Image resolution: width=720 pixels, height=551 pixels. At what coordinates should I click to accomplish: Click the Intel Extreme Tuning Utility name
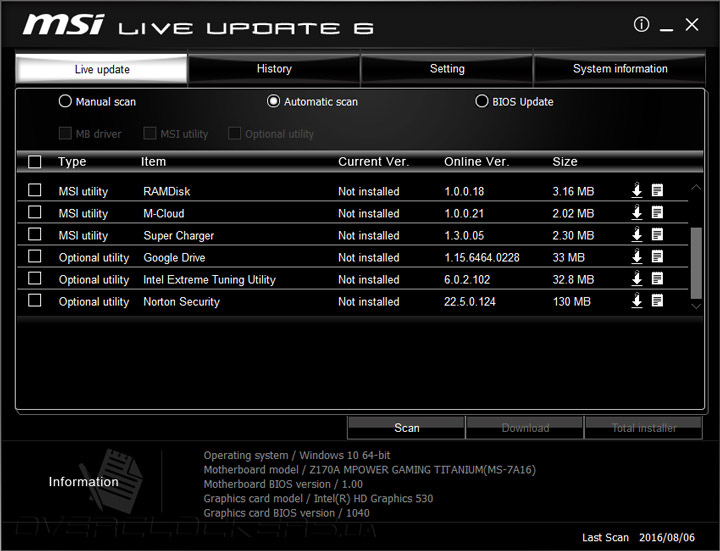(x=209, y=280)
